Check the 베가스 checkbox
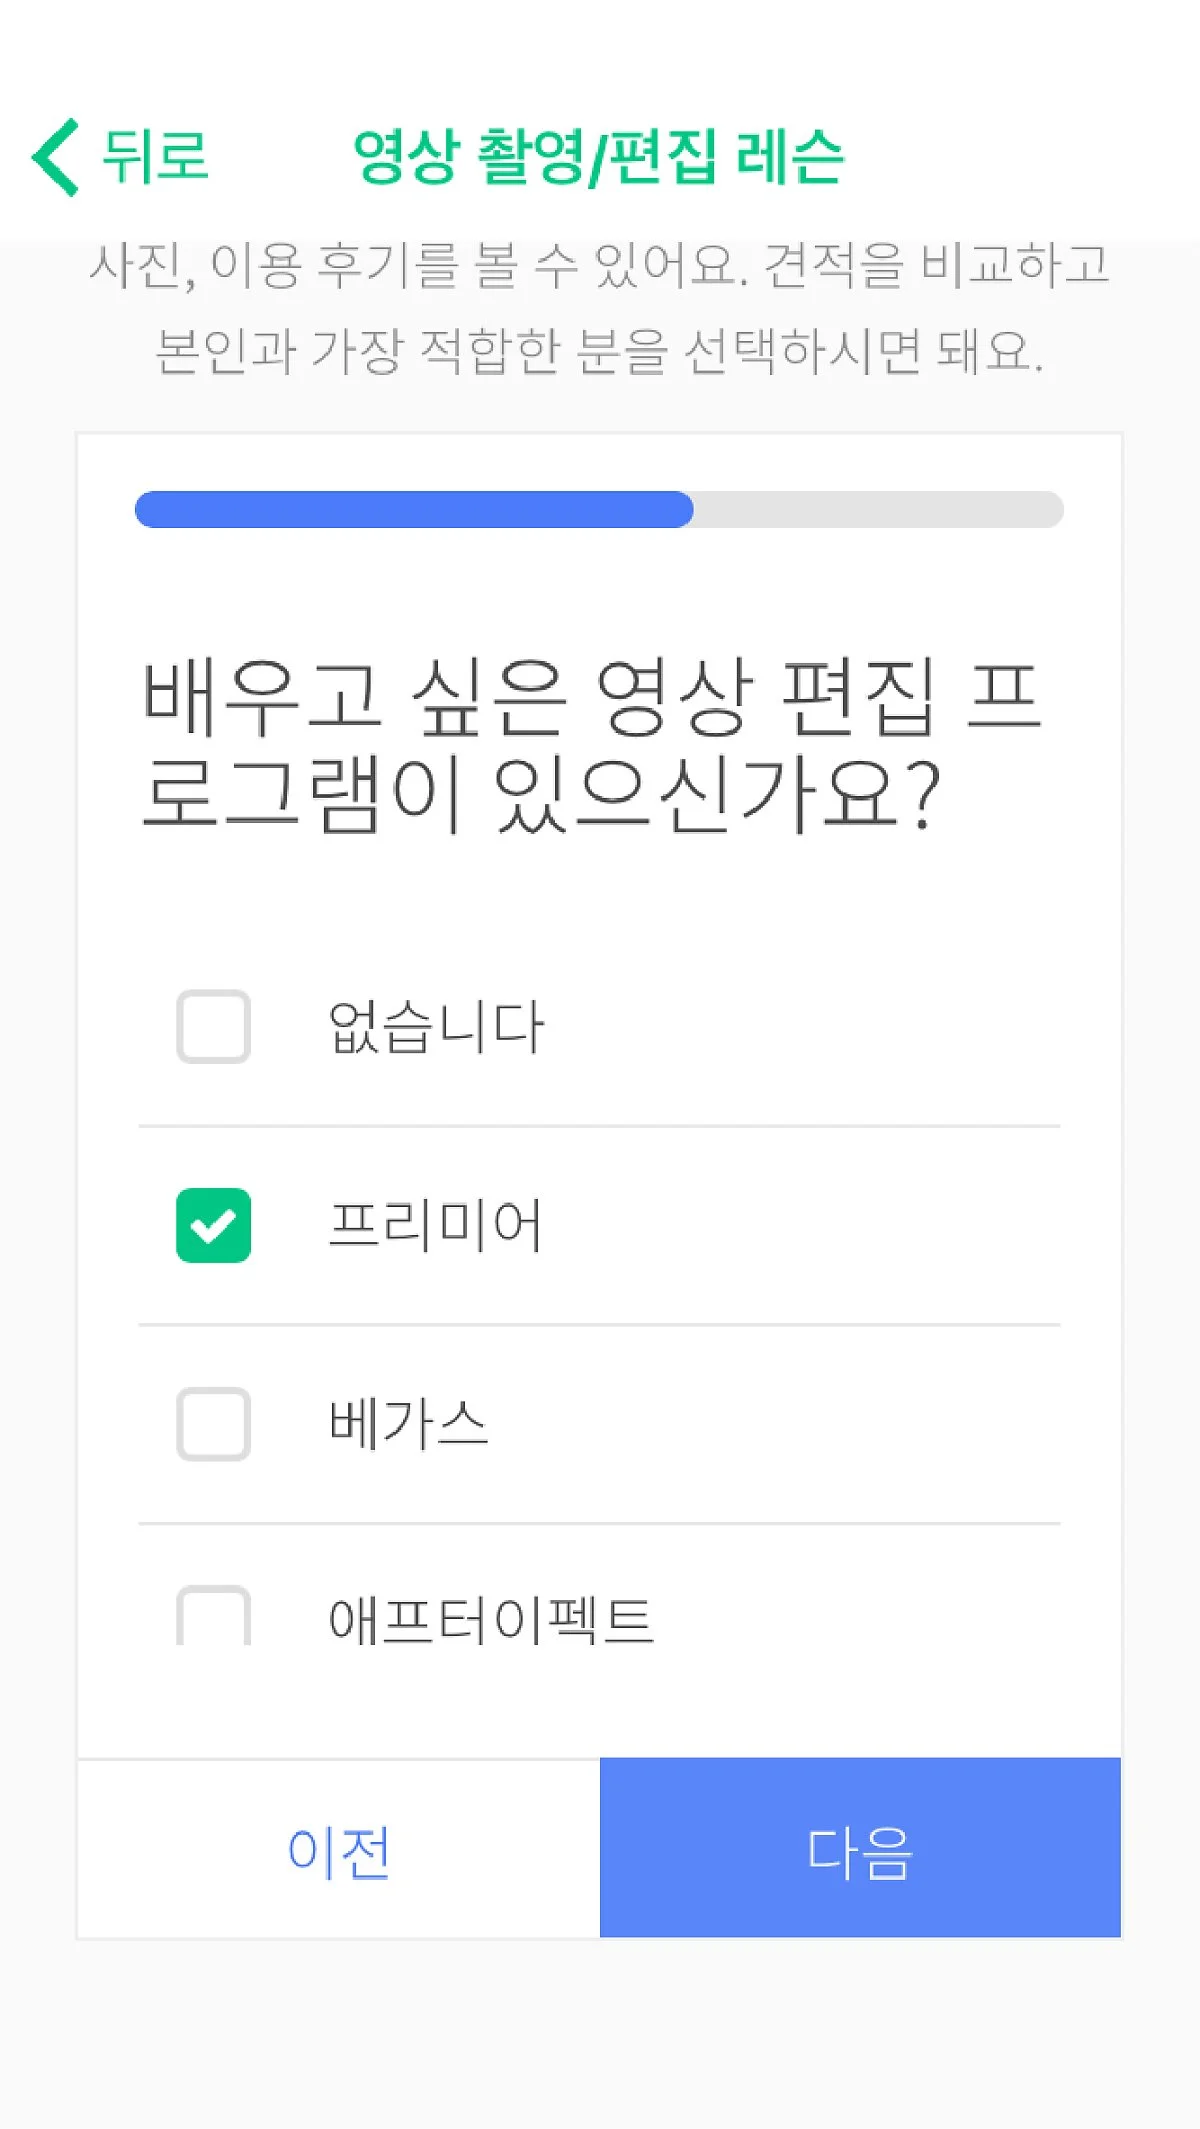1200x2129 pixels. [x=213, y=1423]
